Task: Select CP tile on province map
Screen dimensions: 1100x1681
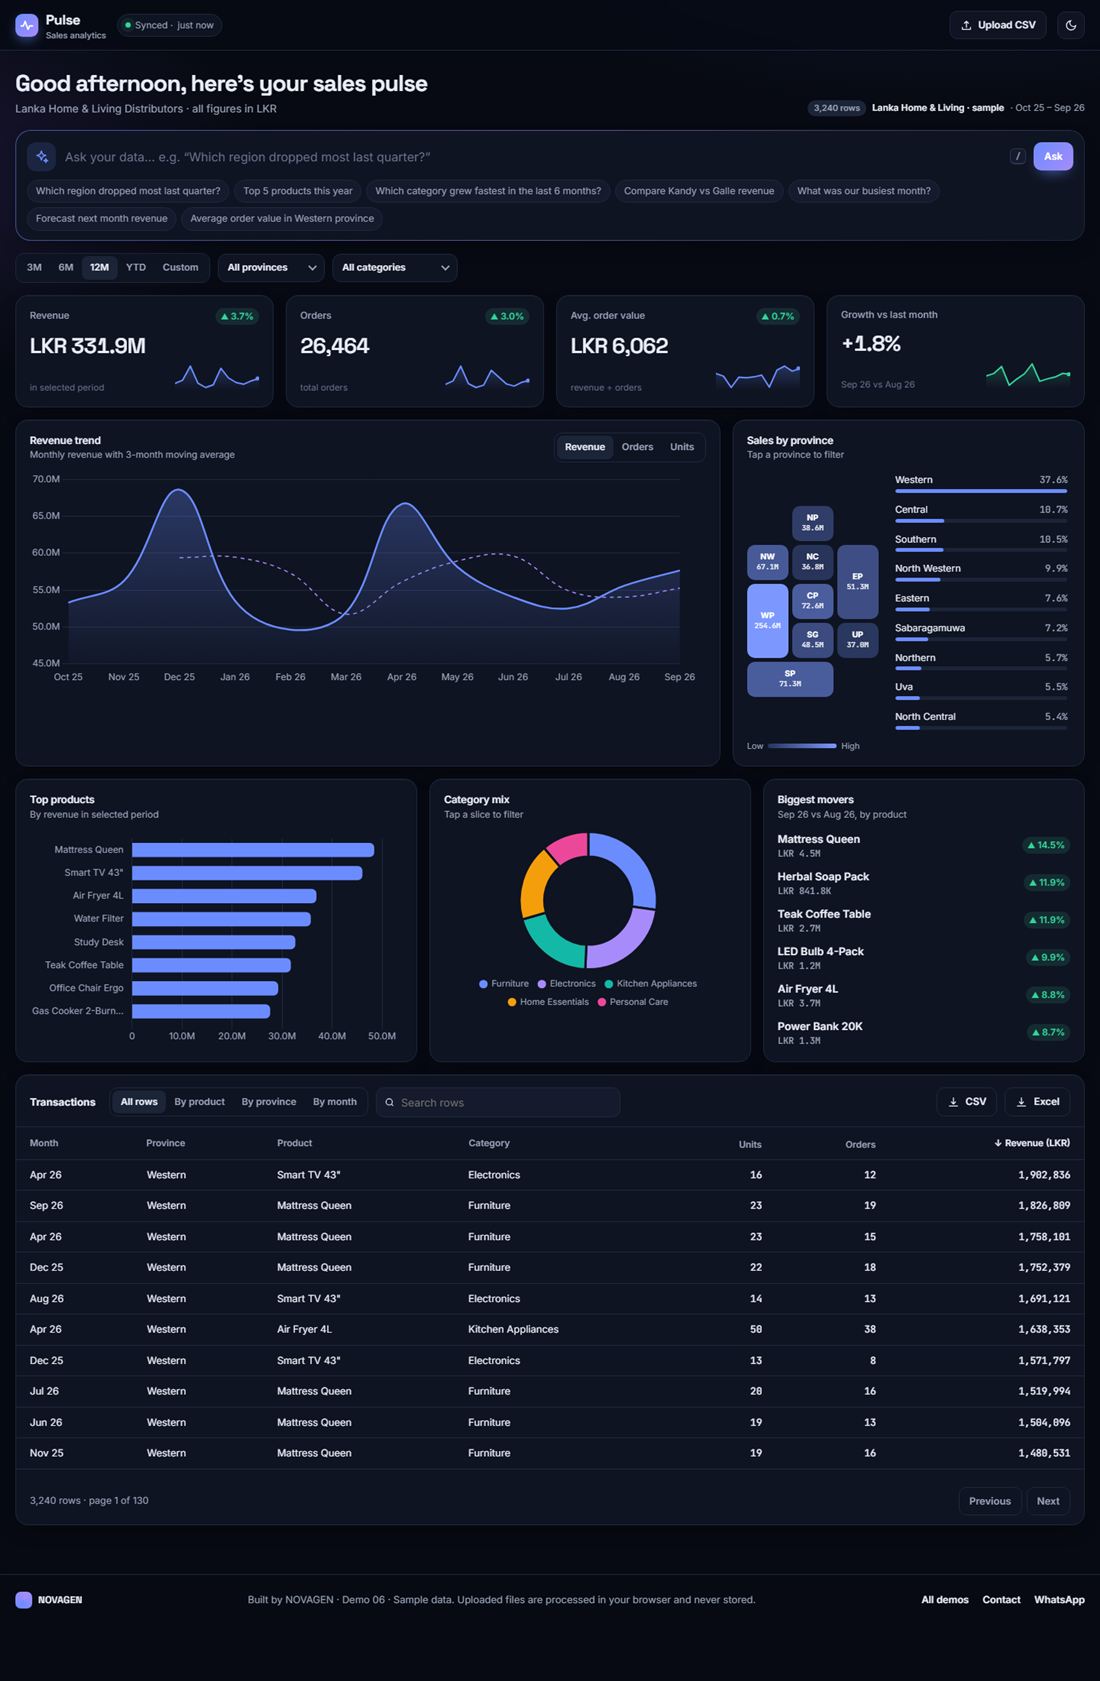Action: [x=812, y=601]
